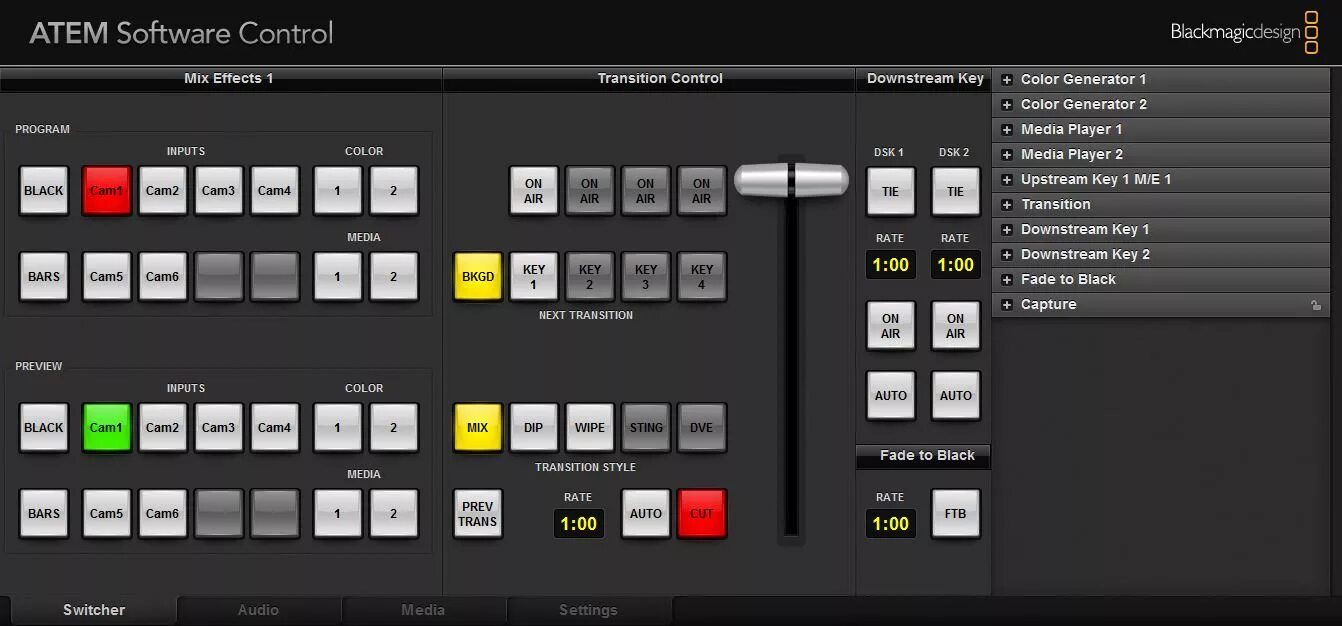
Task: Expand Downstream Key 2 palette
Action: (x=1161, y=254)
